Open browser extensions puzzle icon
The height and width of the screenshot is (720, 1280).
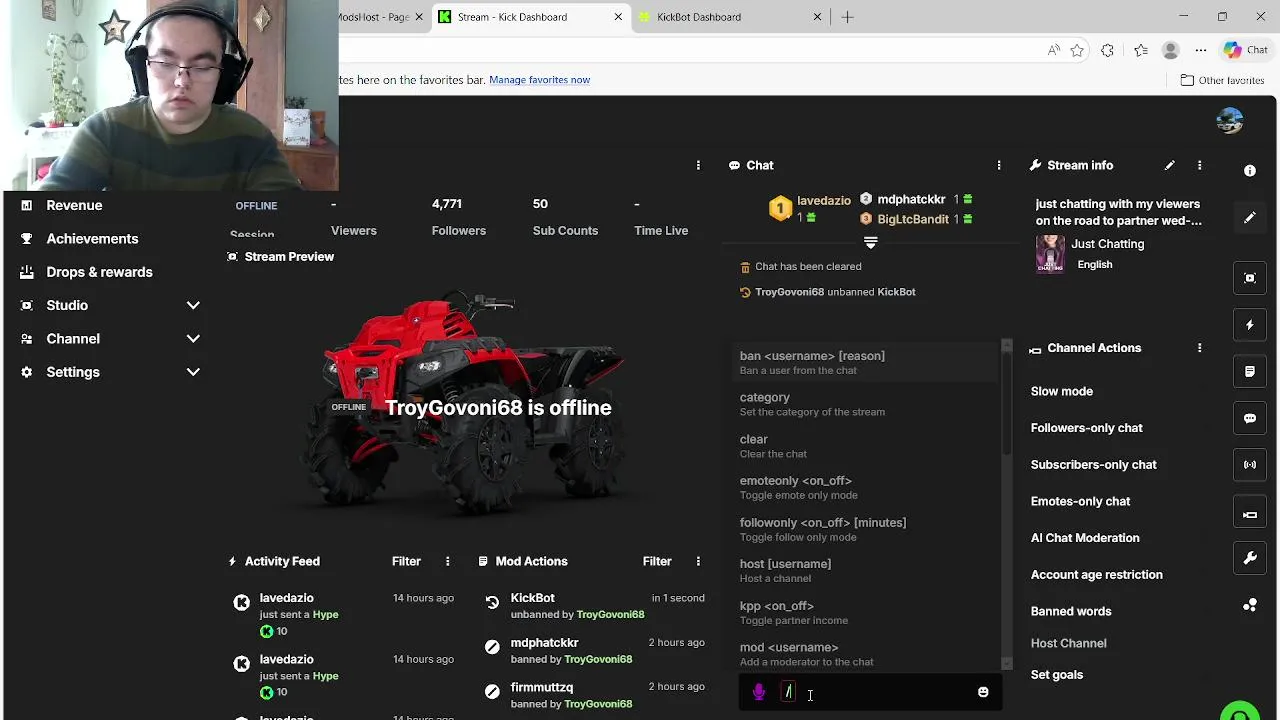(1107, 50)
